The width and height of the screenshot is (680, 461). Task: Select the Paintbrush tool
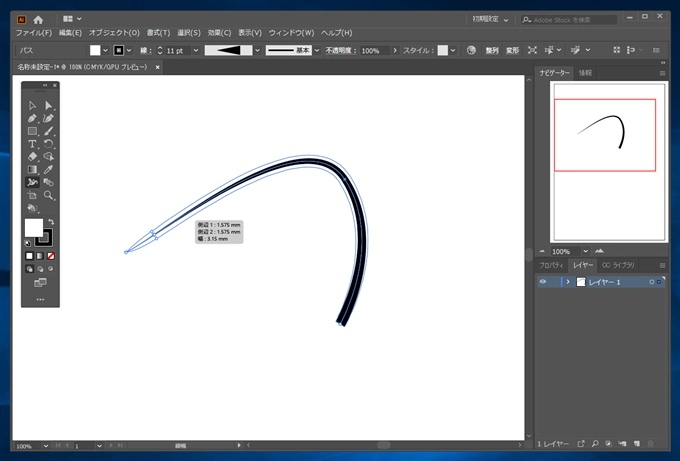pyautogui.click(x=49, y=131)
